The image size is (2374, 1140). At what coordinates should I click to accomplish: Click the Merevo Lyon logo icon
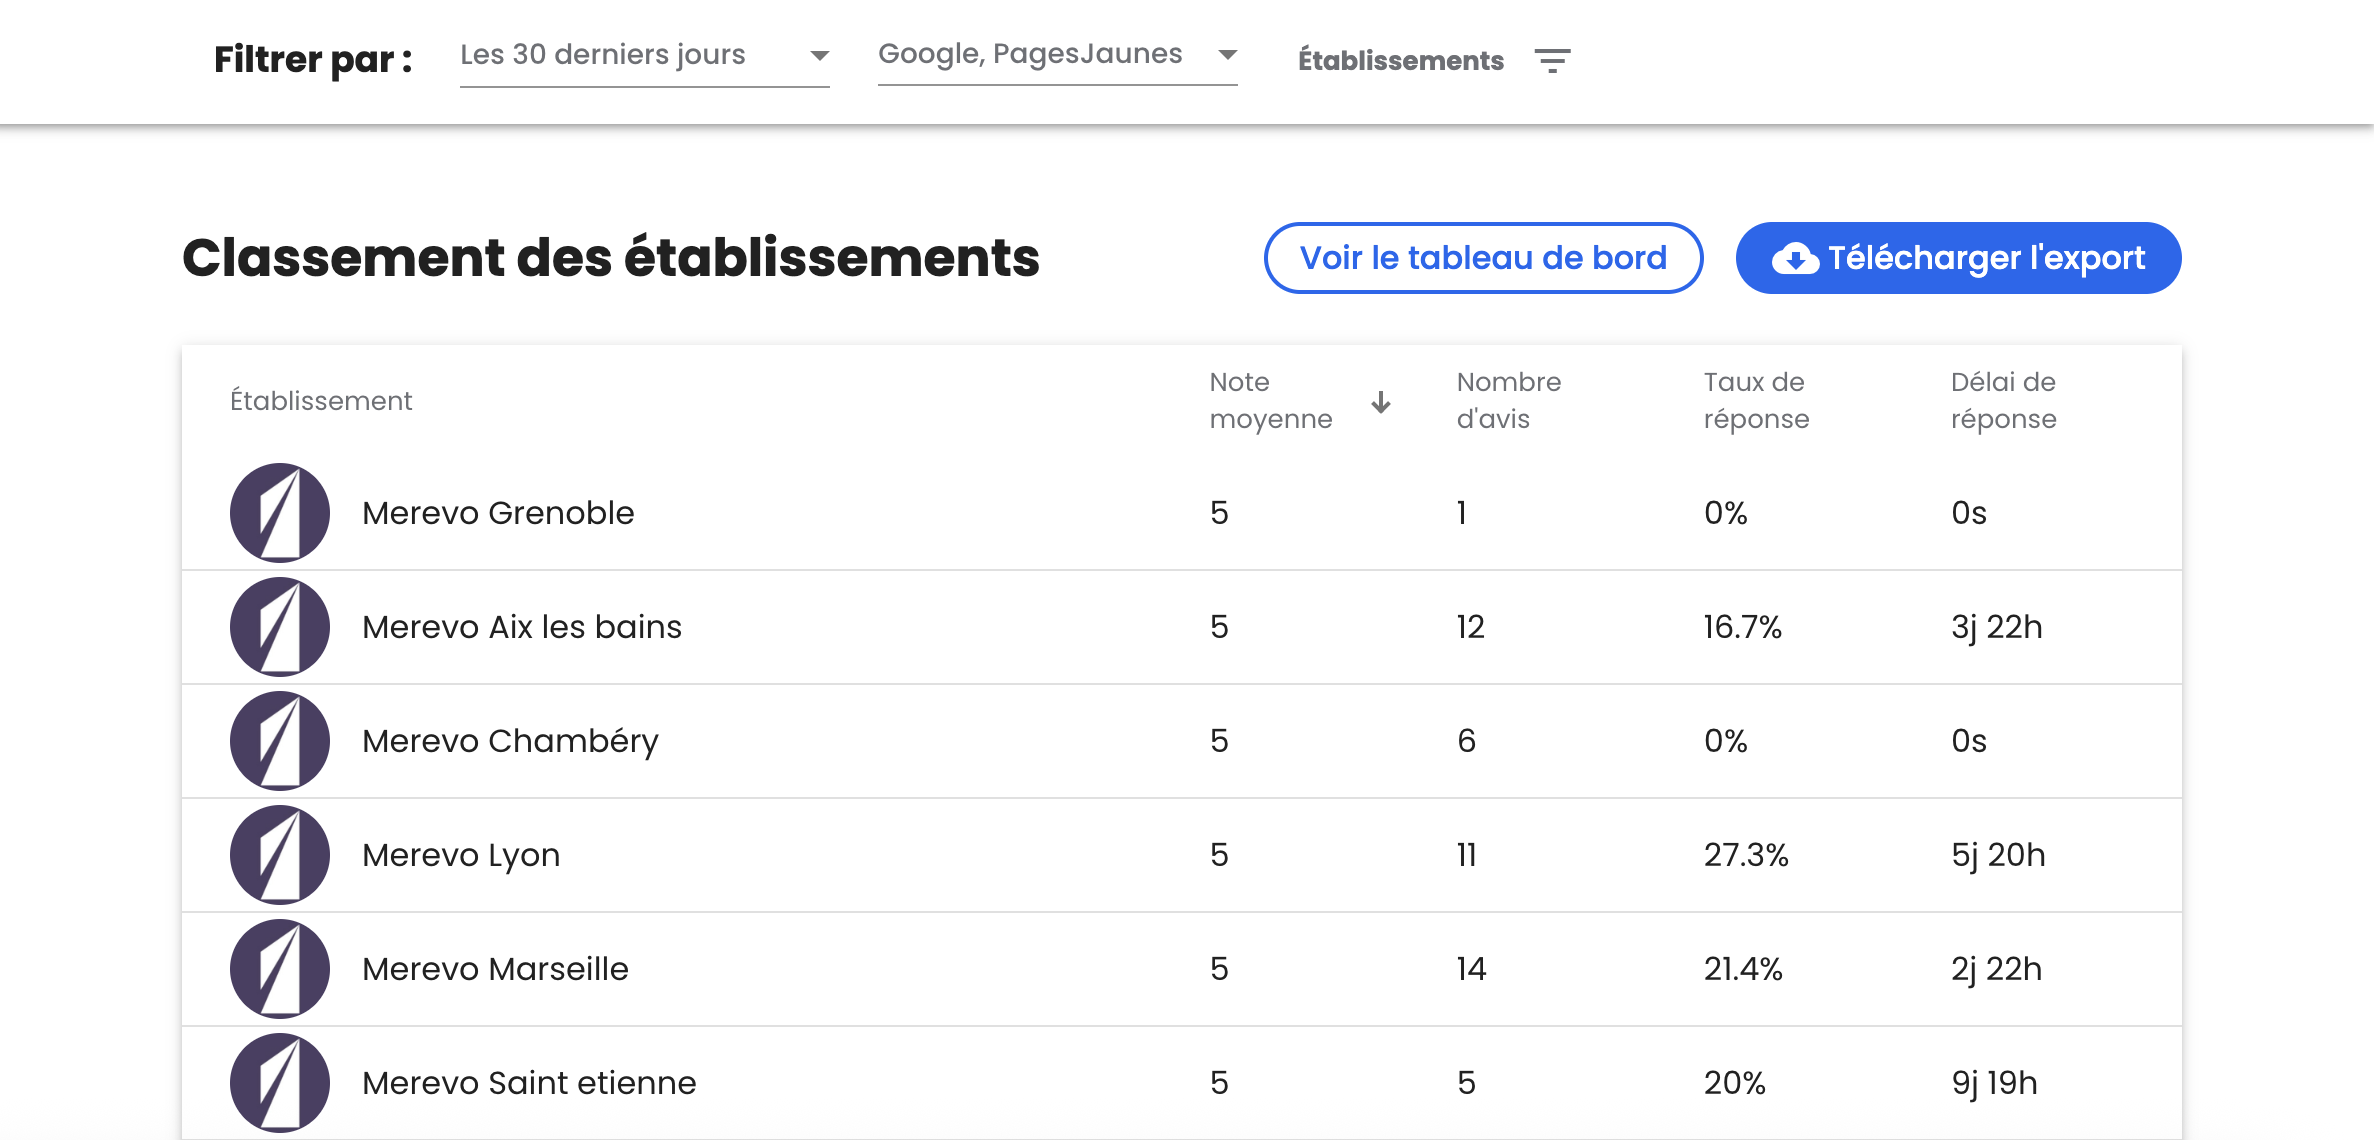click(280, 855)
